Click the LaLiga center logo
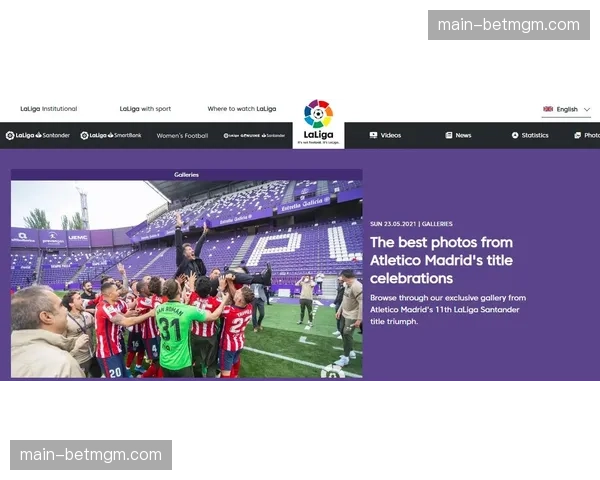The height and width of the screenshot is (480, 600). (x=318, y=122)
